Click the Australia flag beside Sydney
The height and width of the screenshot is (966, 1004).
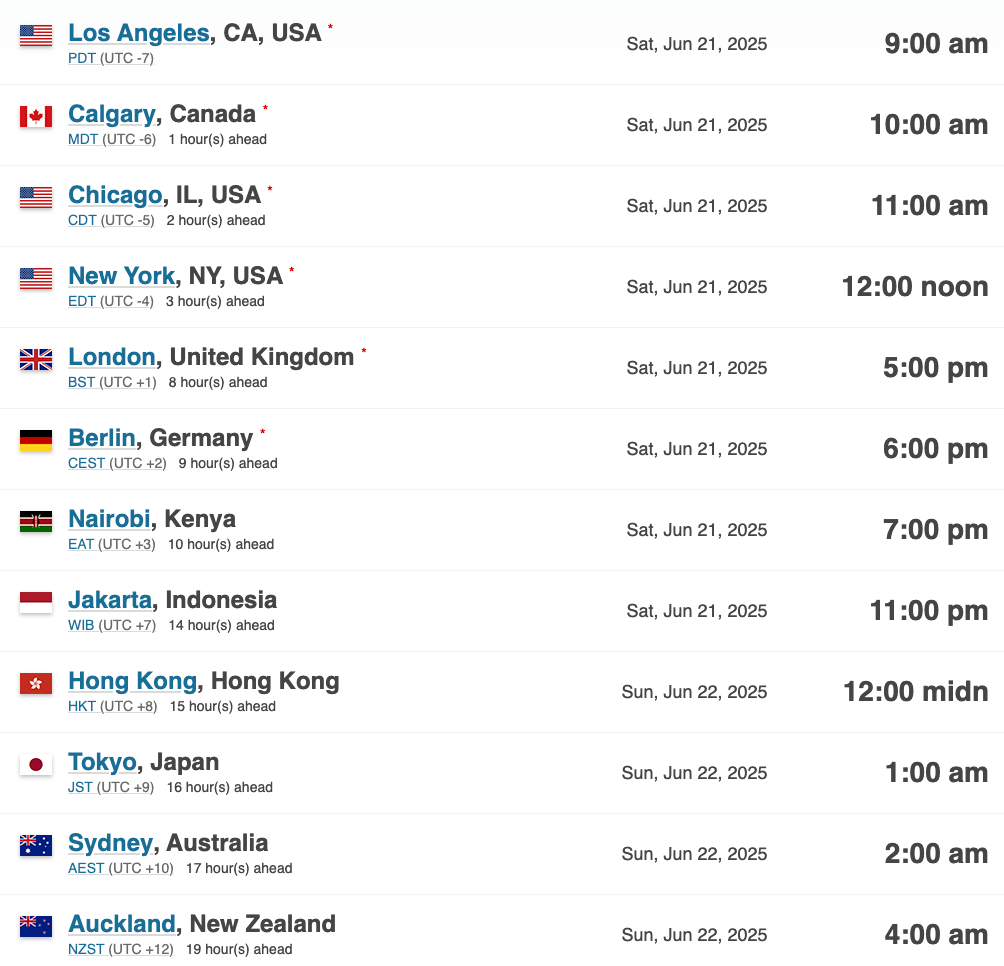[36, 846]
